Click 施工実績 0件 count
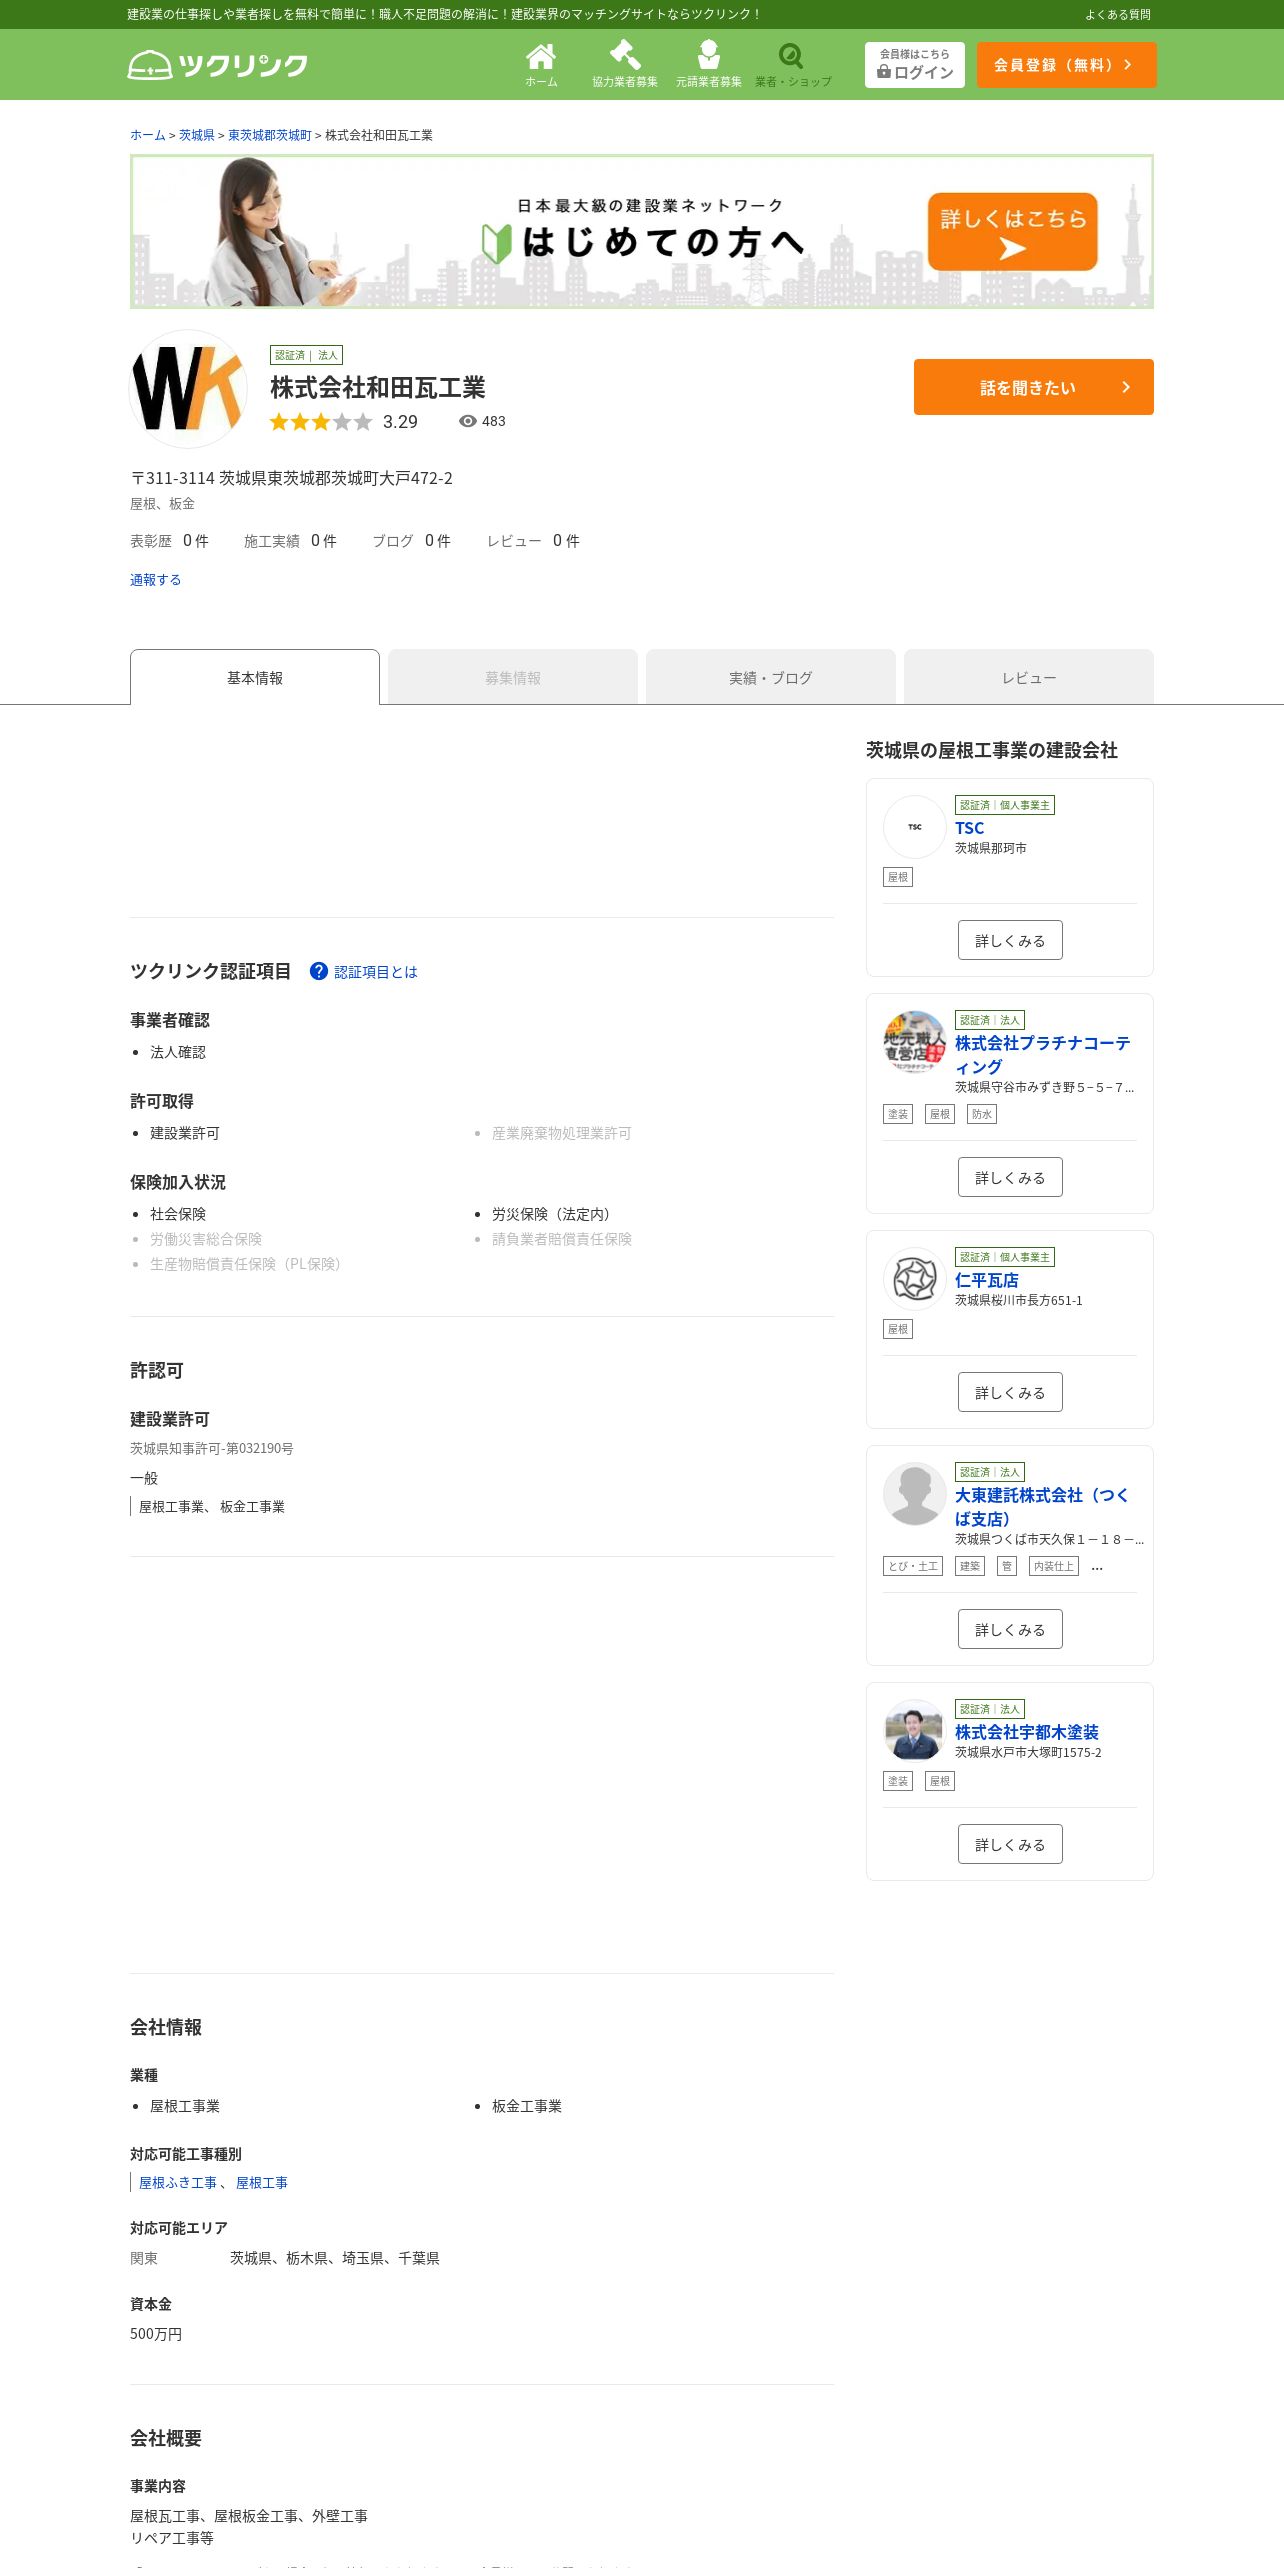 point(290,541)
